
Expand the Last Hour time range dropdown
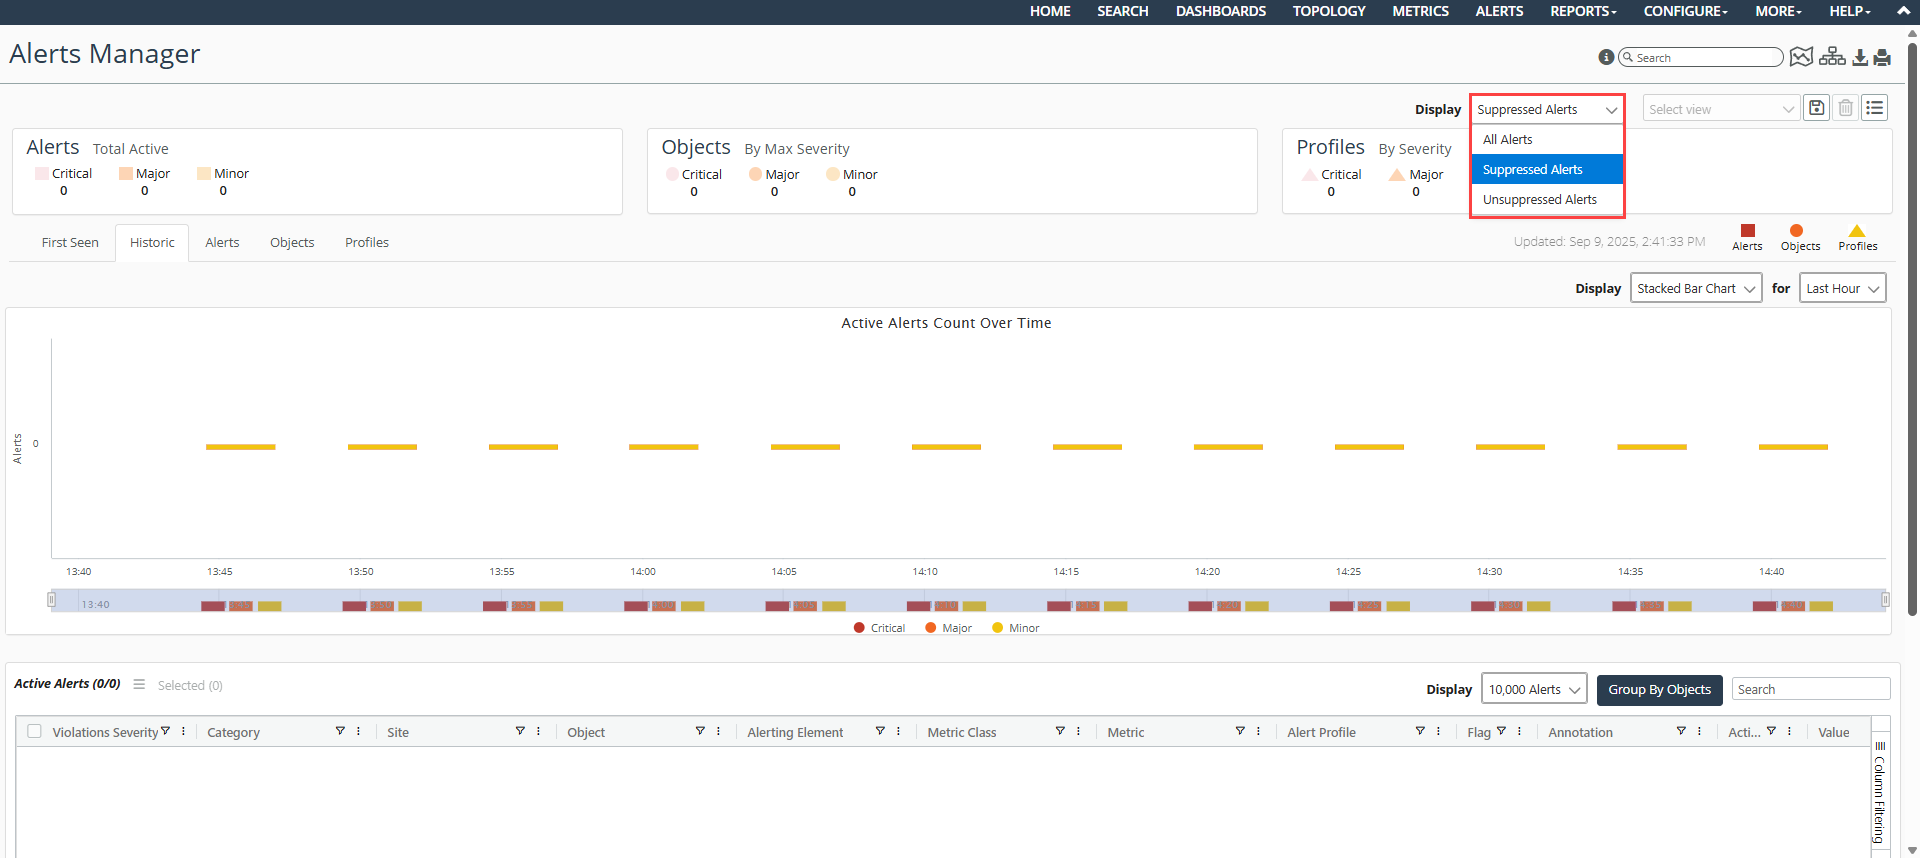1842,288
